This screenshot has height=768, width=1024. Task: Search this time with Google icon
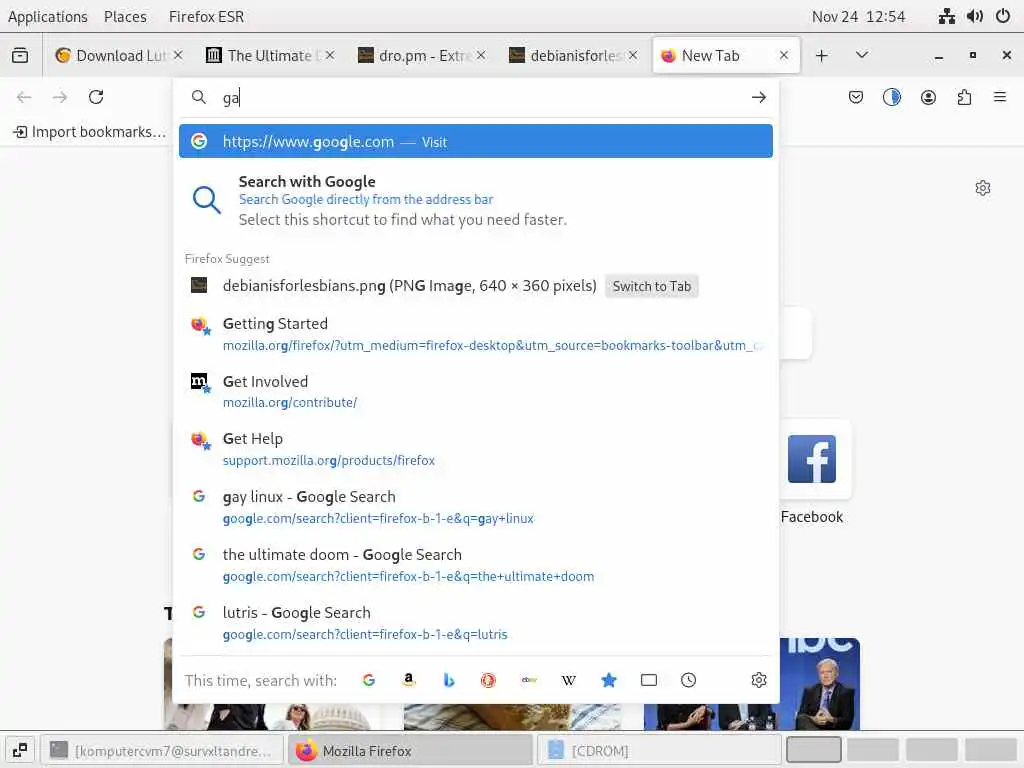[369, 680]
